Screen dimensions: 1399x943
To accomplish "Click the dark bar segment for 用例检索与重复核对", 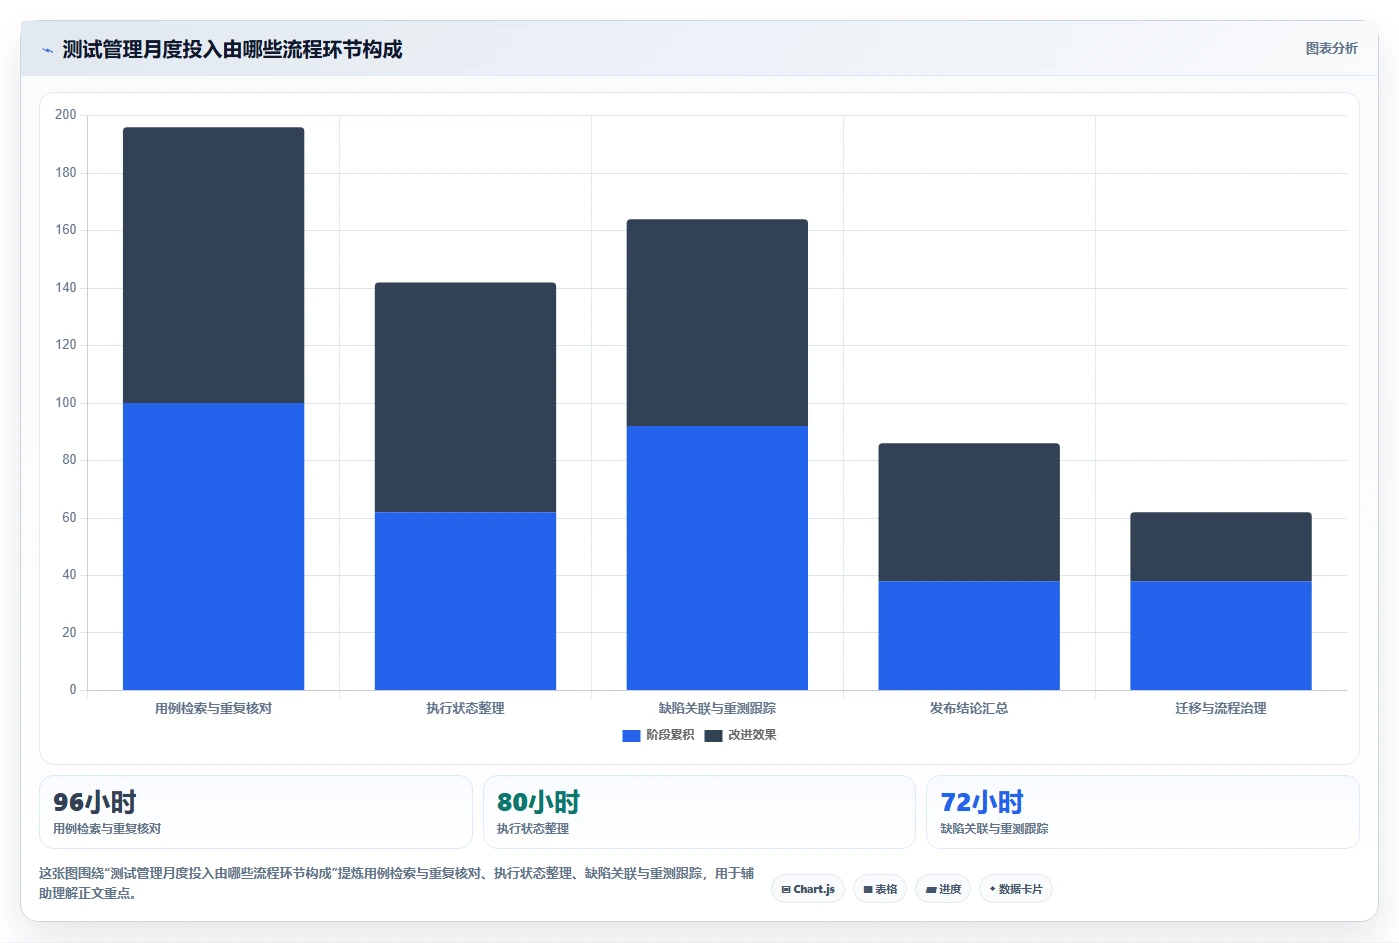I will 213,265.
